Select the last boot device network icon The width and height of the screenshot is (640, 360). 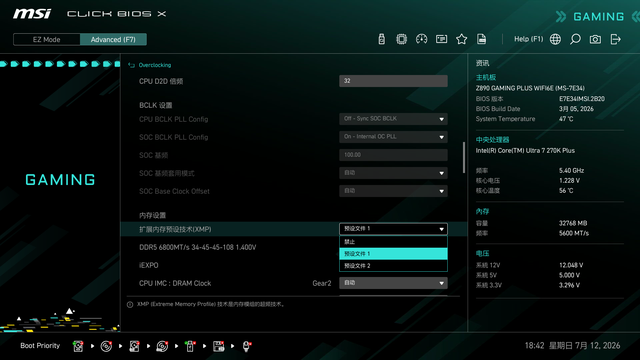pyautogui.click(x=246, y=346)
